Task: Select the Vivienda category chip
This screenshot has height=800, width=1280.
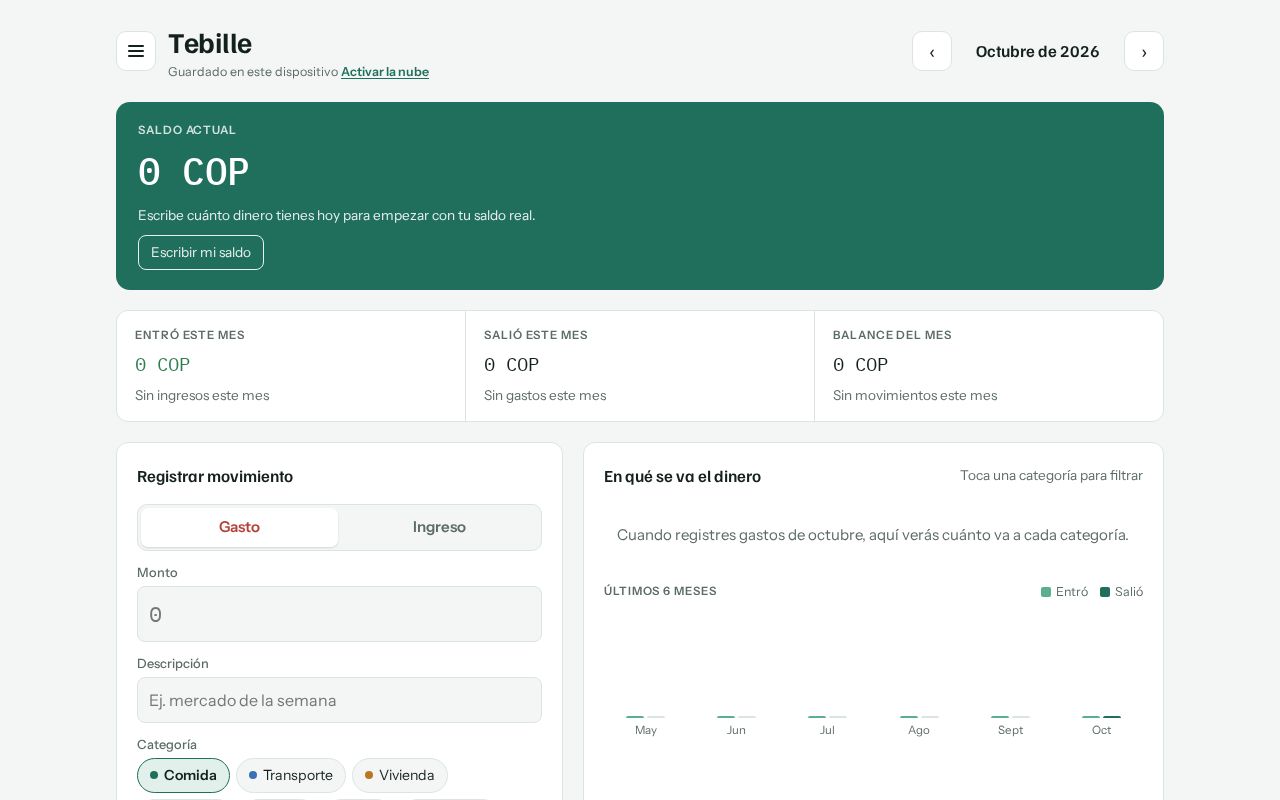Action: point(400,775)
